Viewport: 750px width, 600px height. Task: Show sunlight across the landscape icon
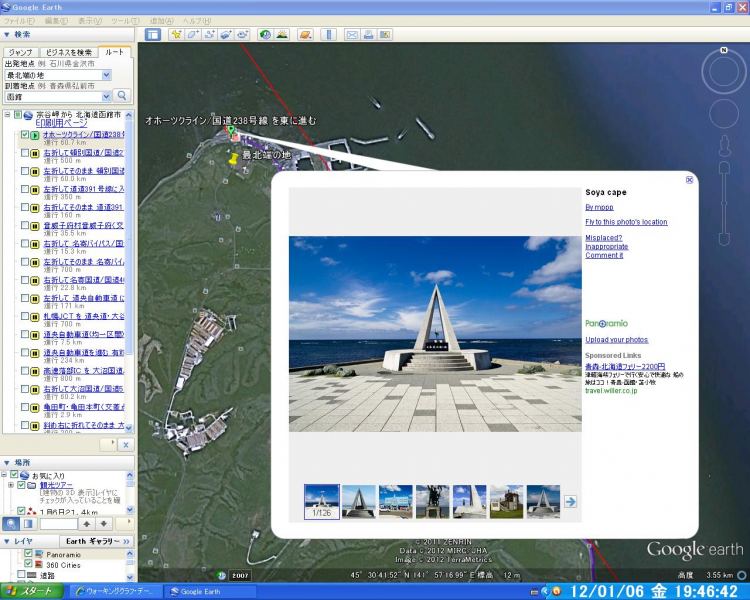pos(282,34)
